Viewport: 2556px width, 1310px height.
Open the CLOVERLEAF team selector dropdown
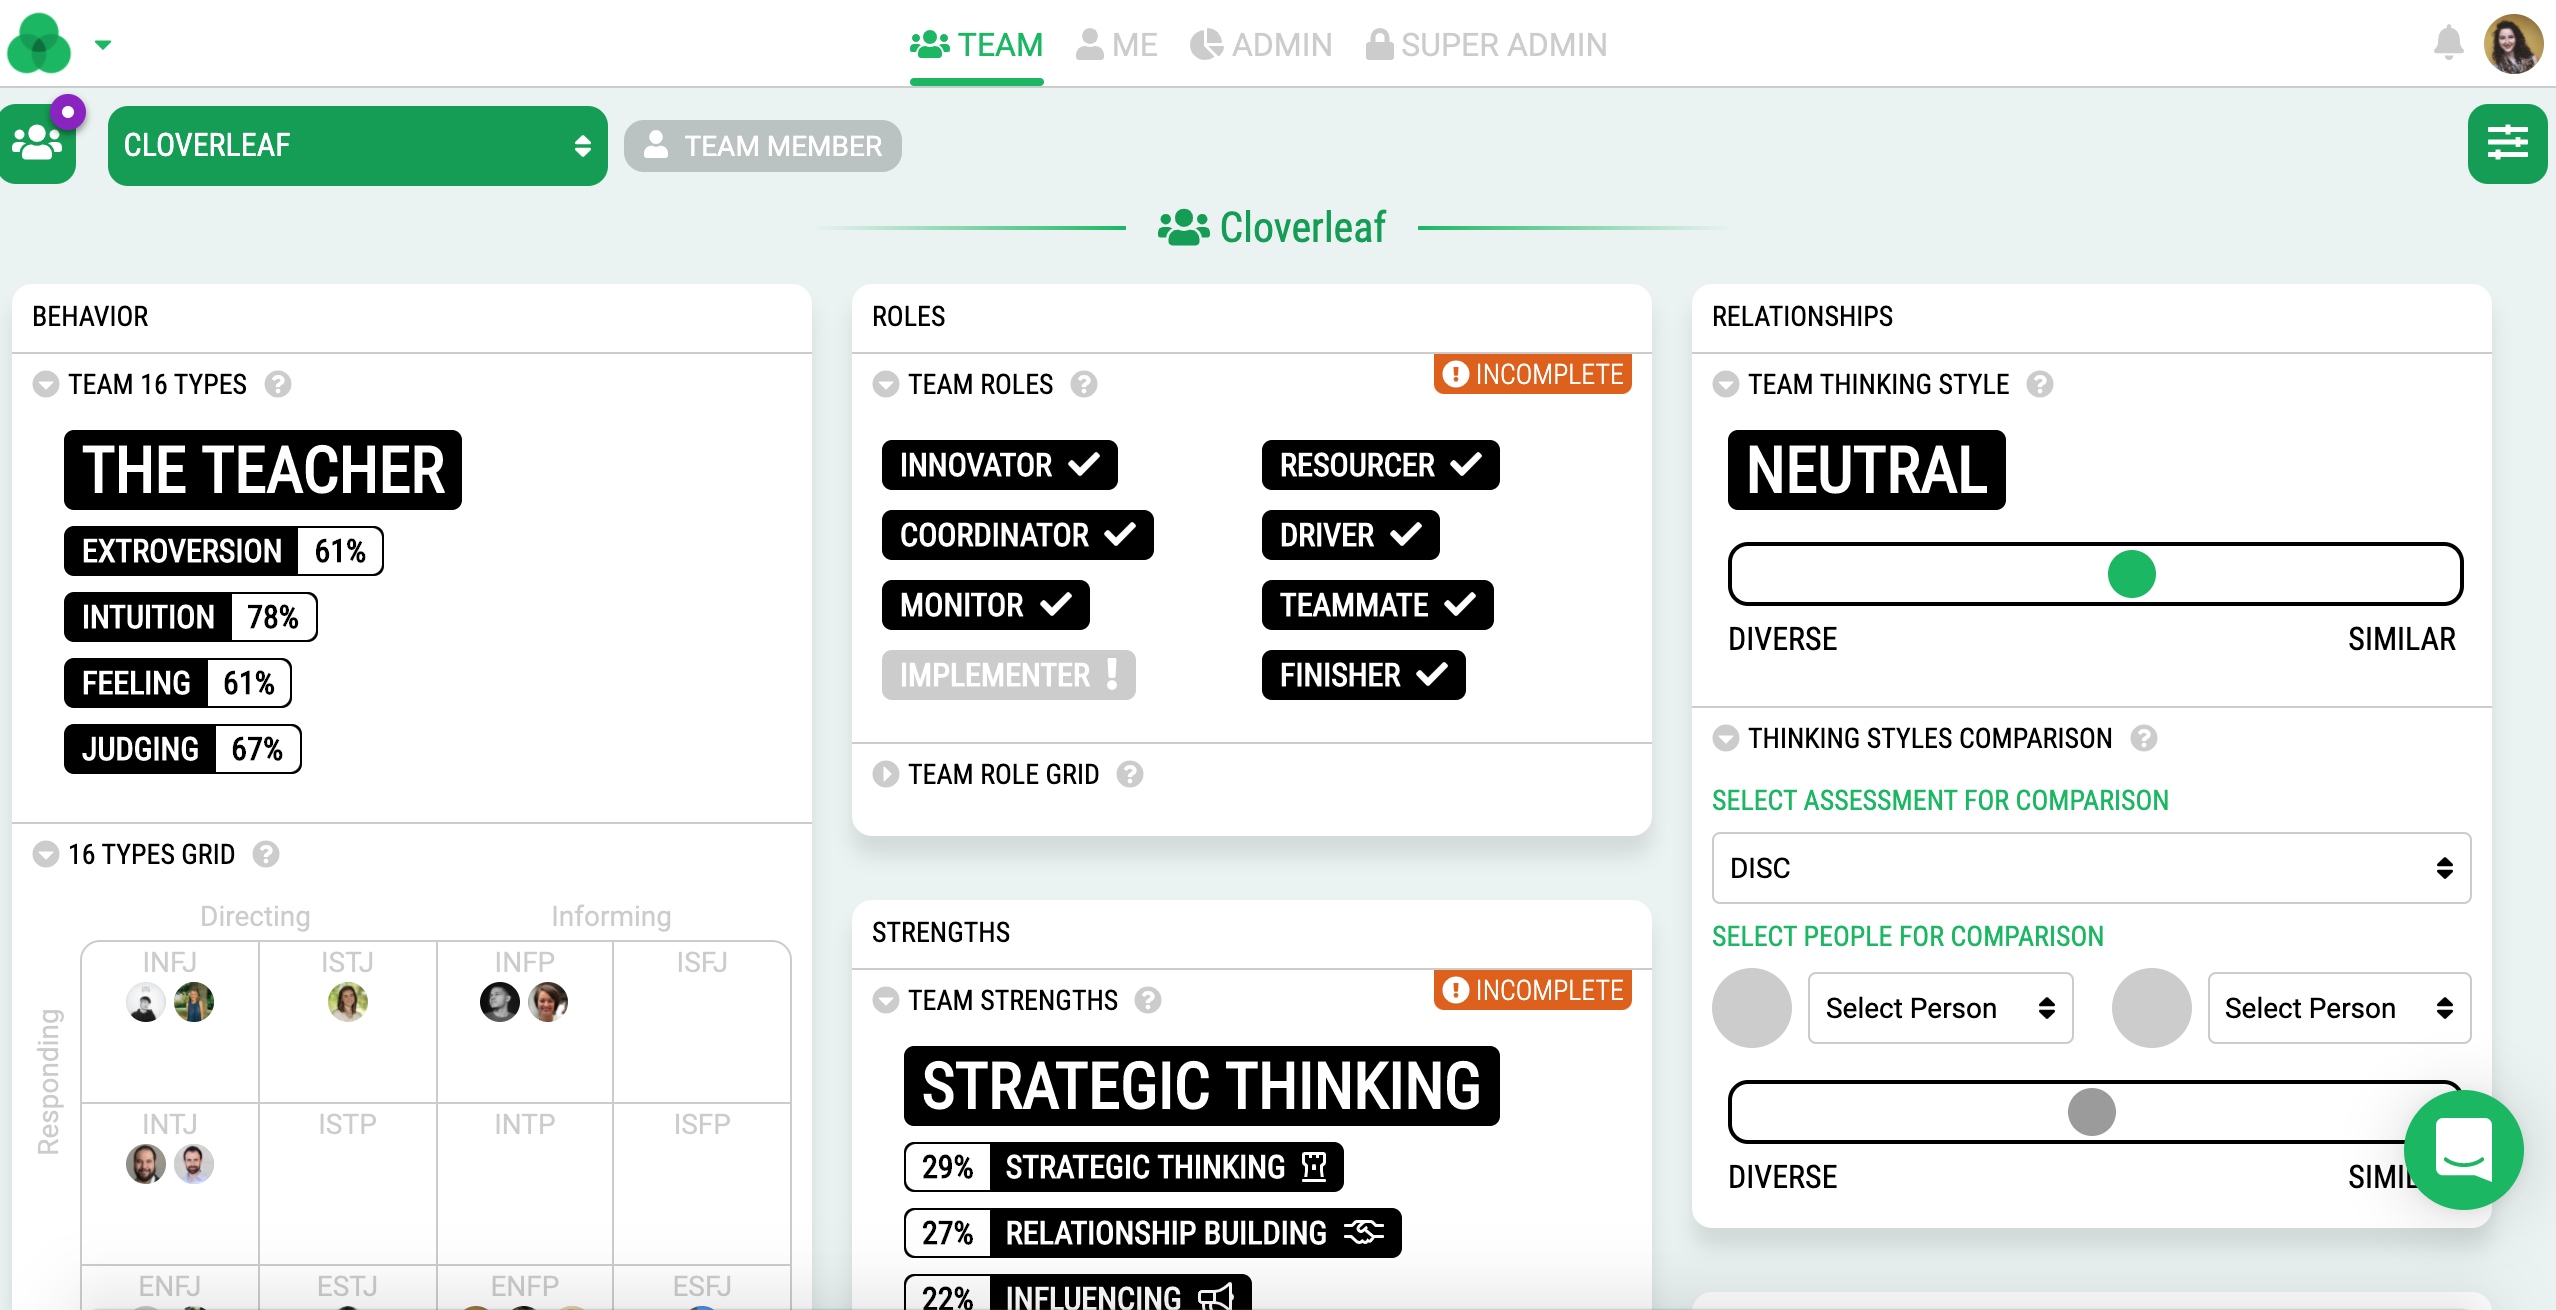tap(357, 145)
